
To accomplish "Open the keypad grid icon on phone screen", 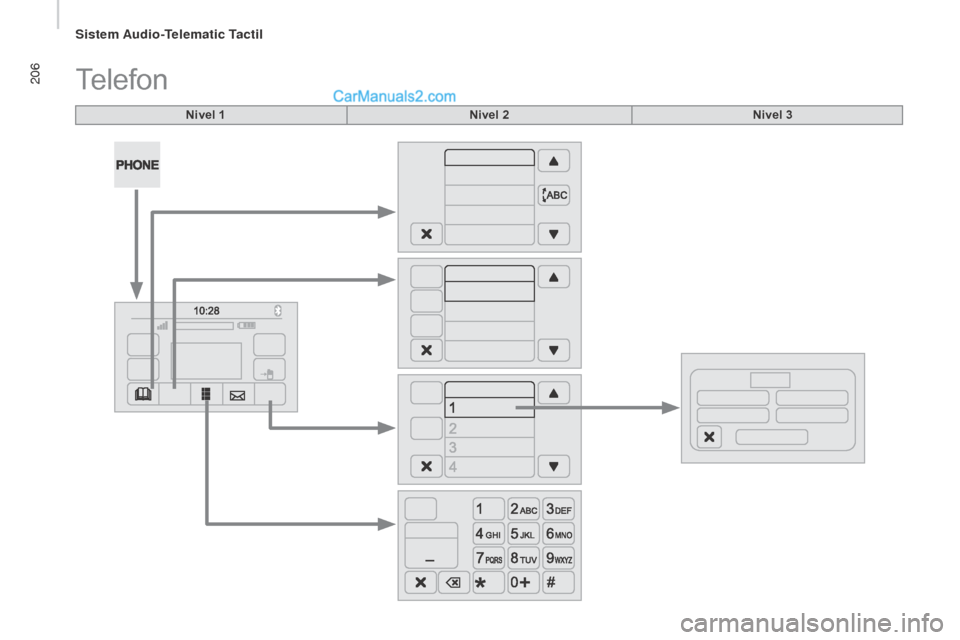I will click(206, 394).
